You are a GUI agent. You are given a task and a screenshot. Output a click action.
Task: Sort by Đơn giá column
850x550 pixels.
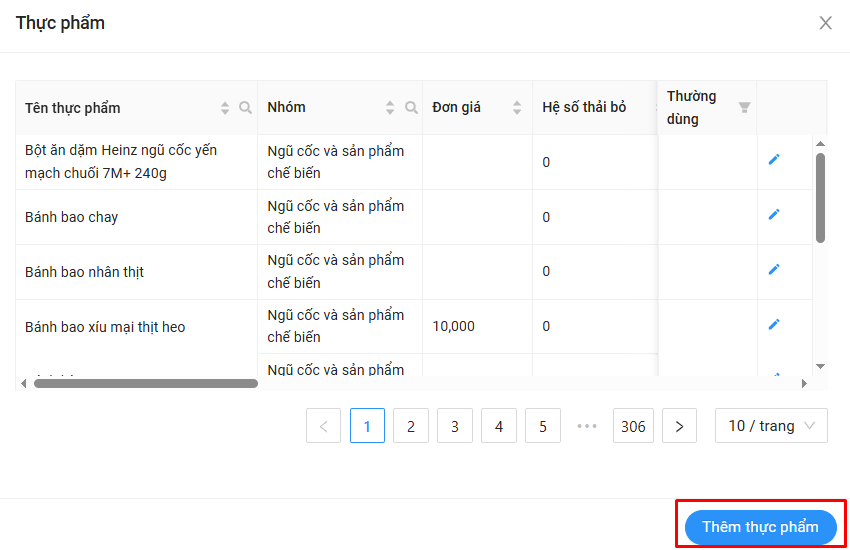tap(517, 108)
